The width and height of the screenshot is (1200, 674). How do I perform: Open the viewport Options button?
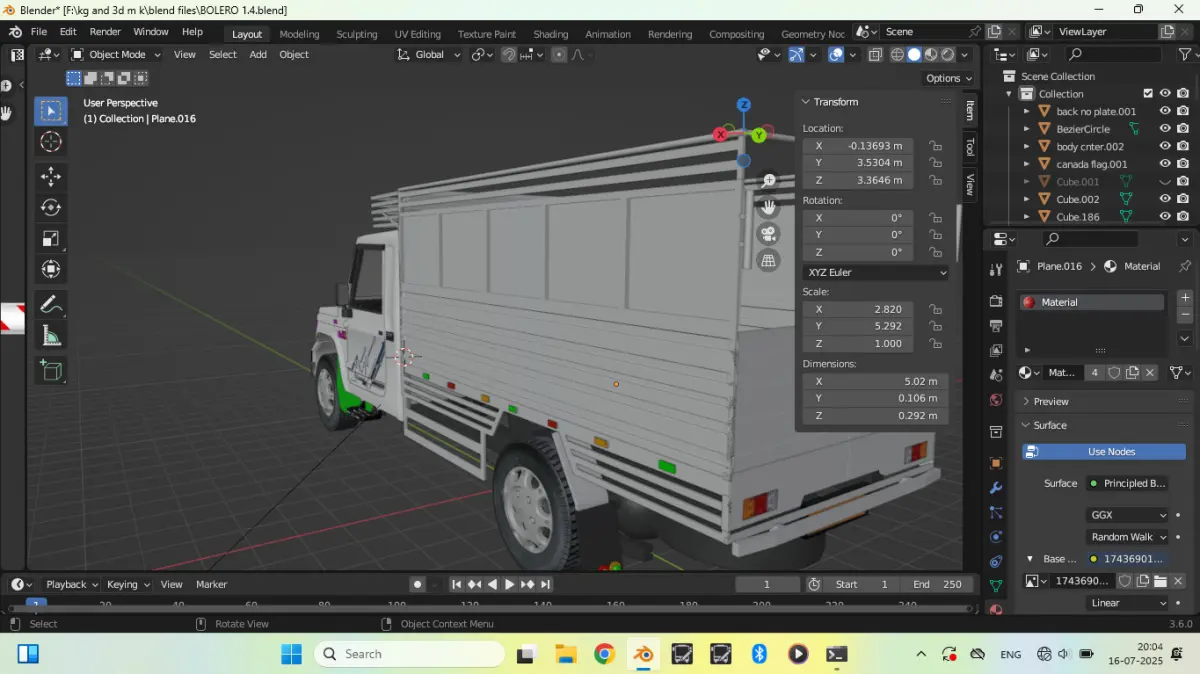coord(949,78)
